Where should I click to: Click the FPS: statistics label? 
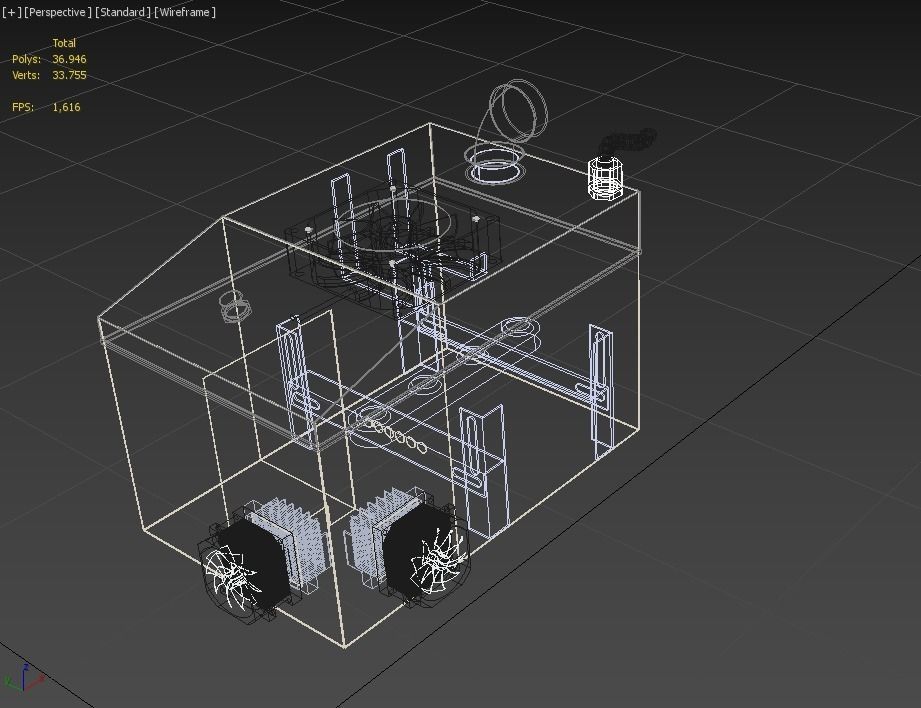22,107
